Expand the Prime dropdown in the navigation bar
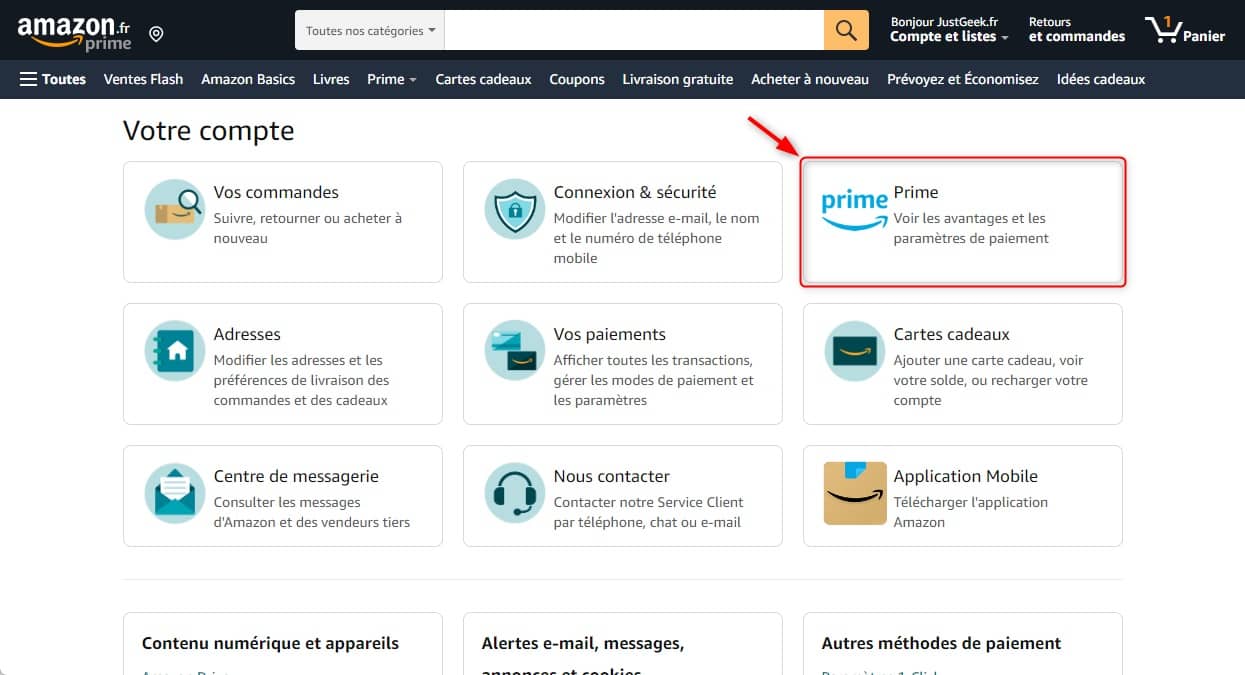The image size is (1245, 675). tap(392, 79)
